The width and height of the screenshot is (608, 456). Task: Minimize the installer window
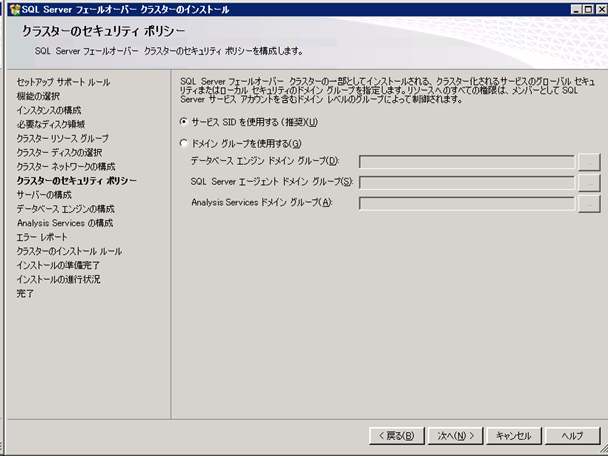577,9
